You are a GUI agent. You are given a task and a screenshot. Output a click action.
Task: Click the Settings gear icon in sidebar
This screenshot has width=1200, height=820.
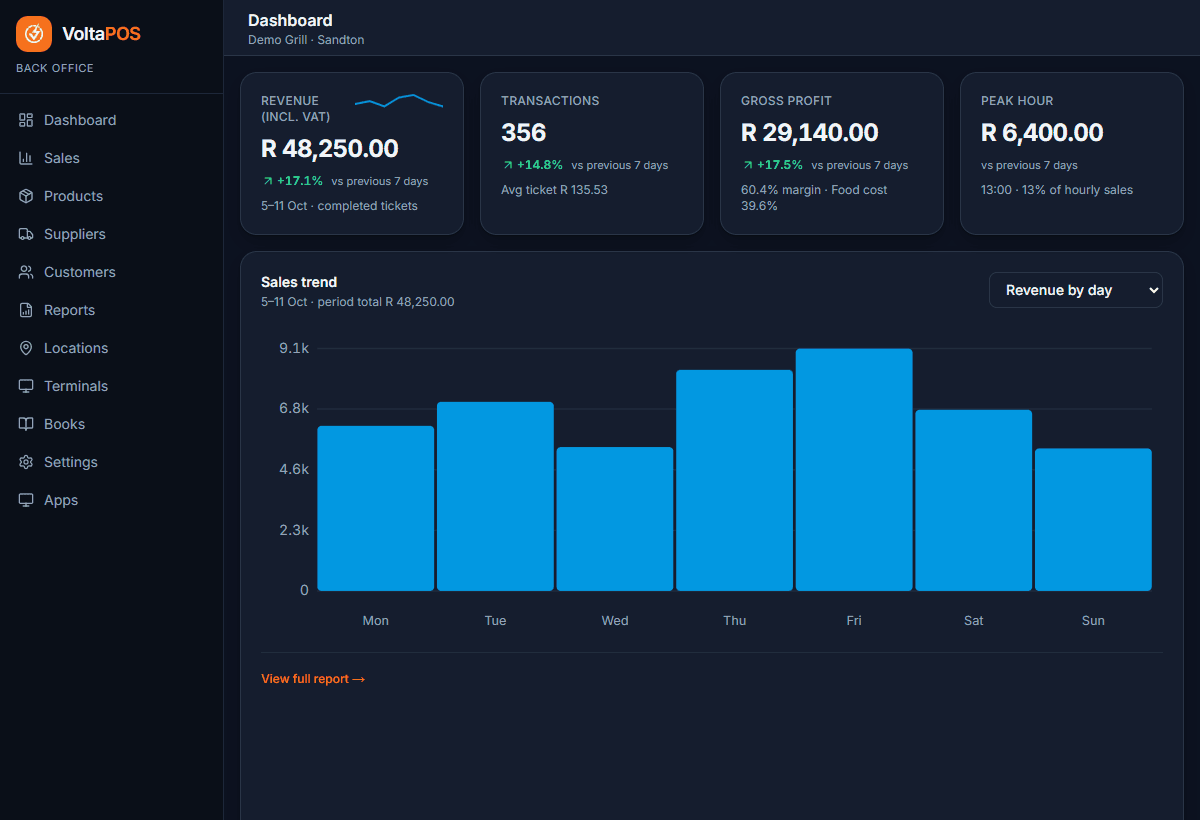pos(26,462)
